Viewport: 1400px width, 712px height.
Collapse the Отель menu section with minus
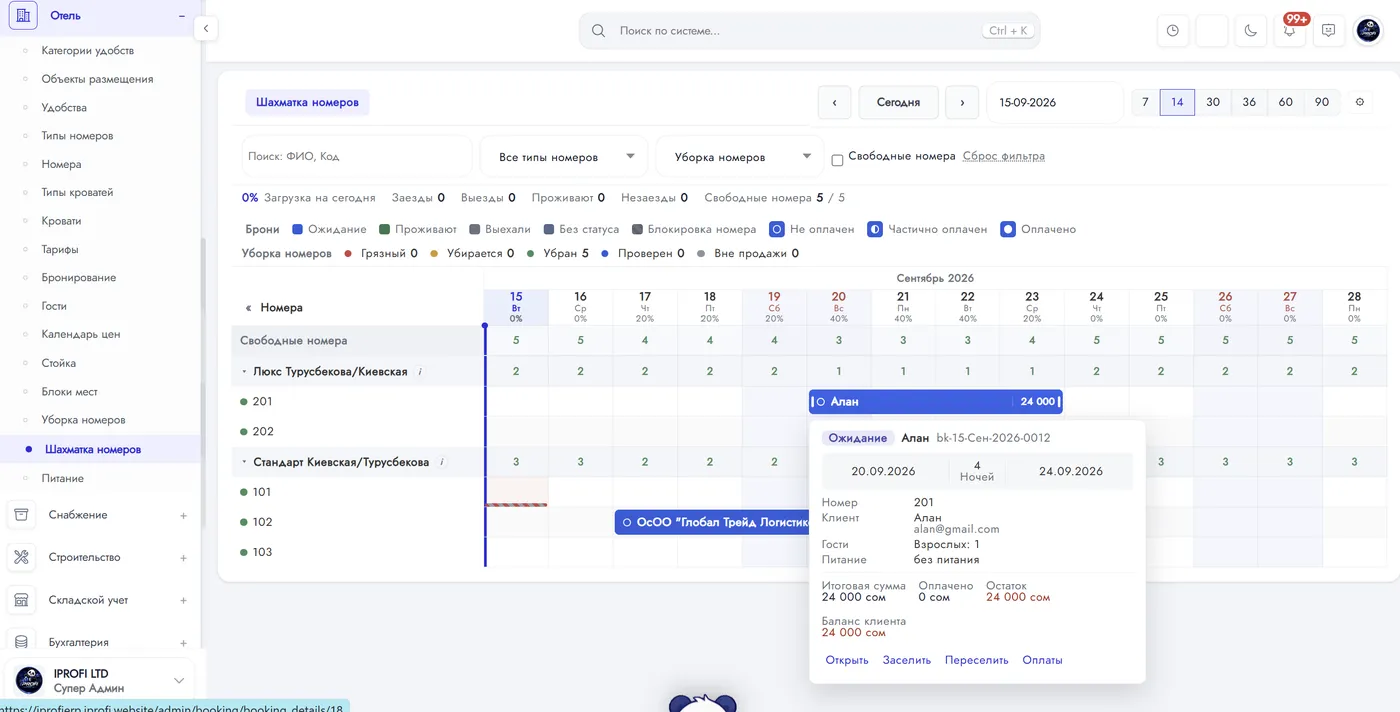click(x=182, y=16)
